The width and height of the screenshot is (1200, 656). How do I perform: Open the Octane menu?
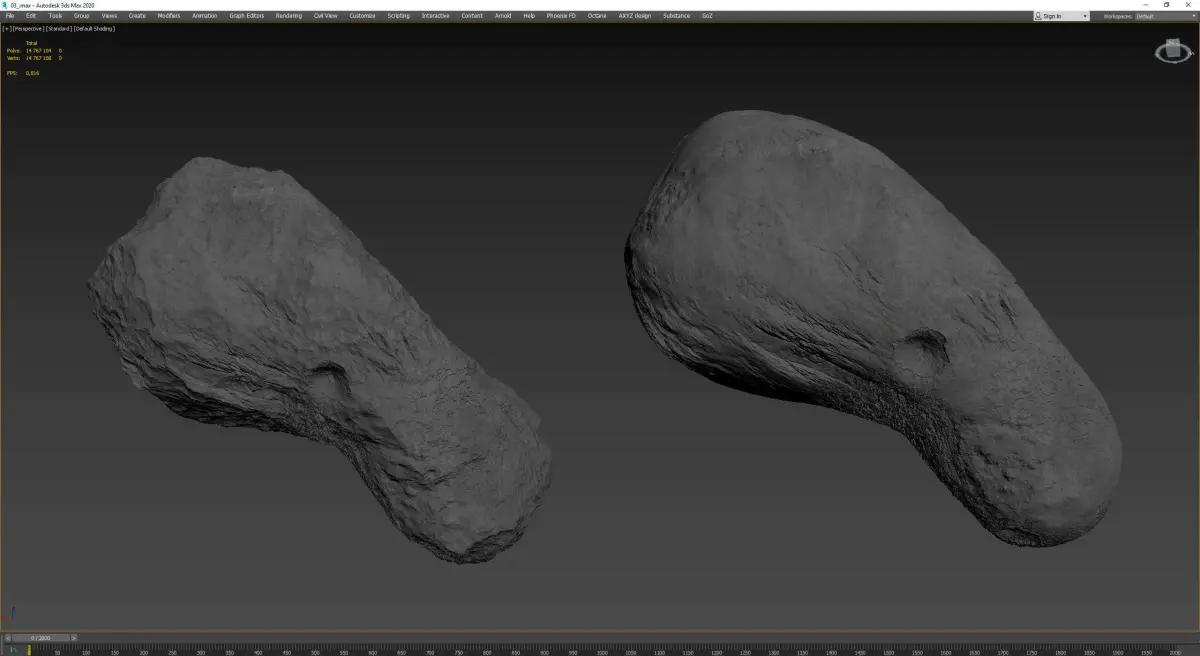pyautogui.click(x=597, y=16)
